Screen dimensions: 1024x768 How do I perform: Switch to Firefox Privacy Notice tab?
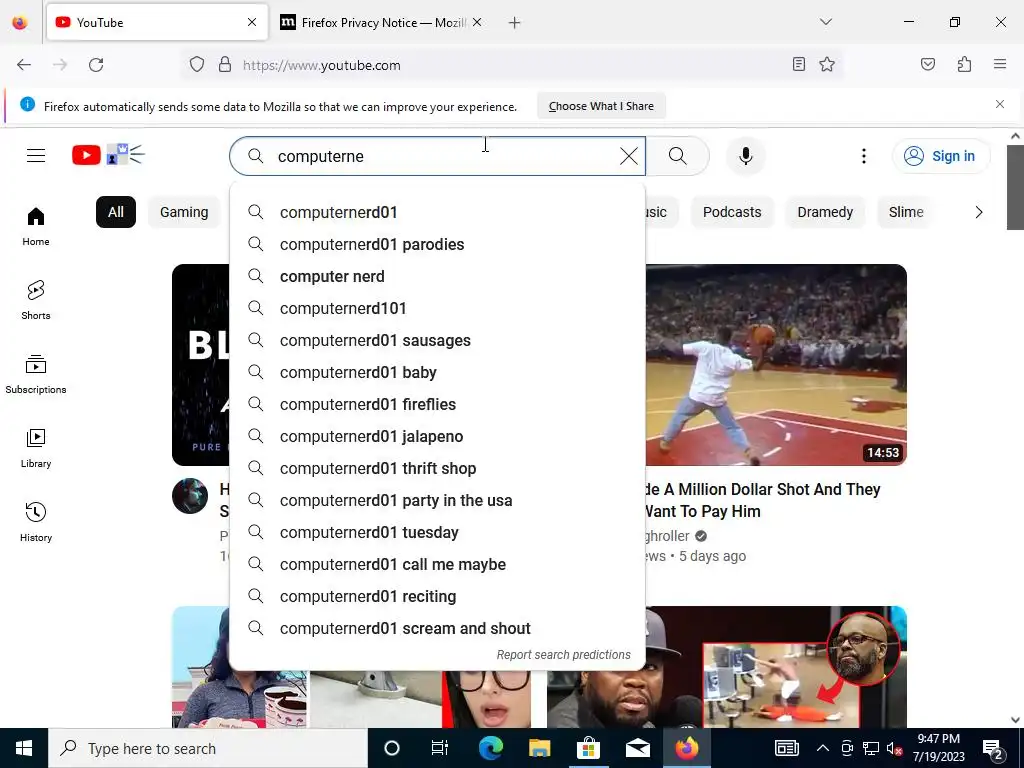click(x=381, y=23)
